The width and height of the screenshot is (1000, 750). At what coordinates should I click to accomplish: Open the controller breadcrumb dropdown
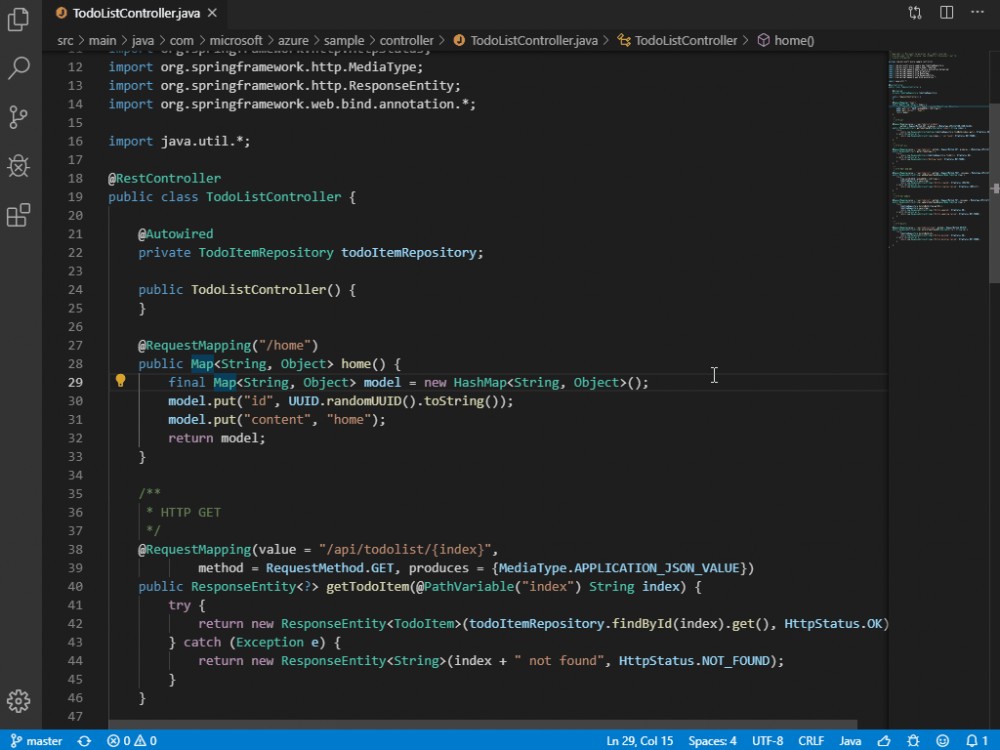pos(408,41)
